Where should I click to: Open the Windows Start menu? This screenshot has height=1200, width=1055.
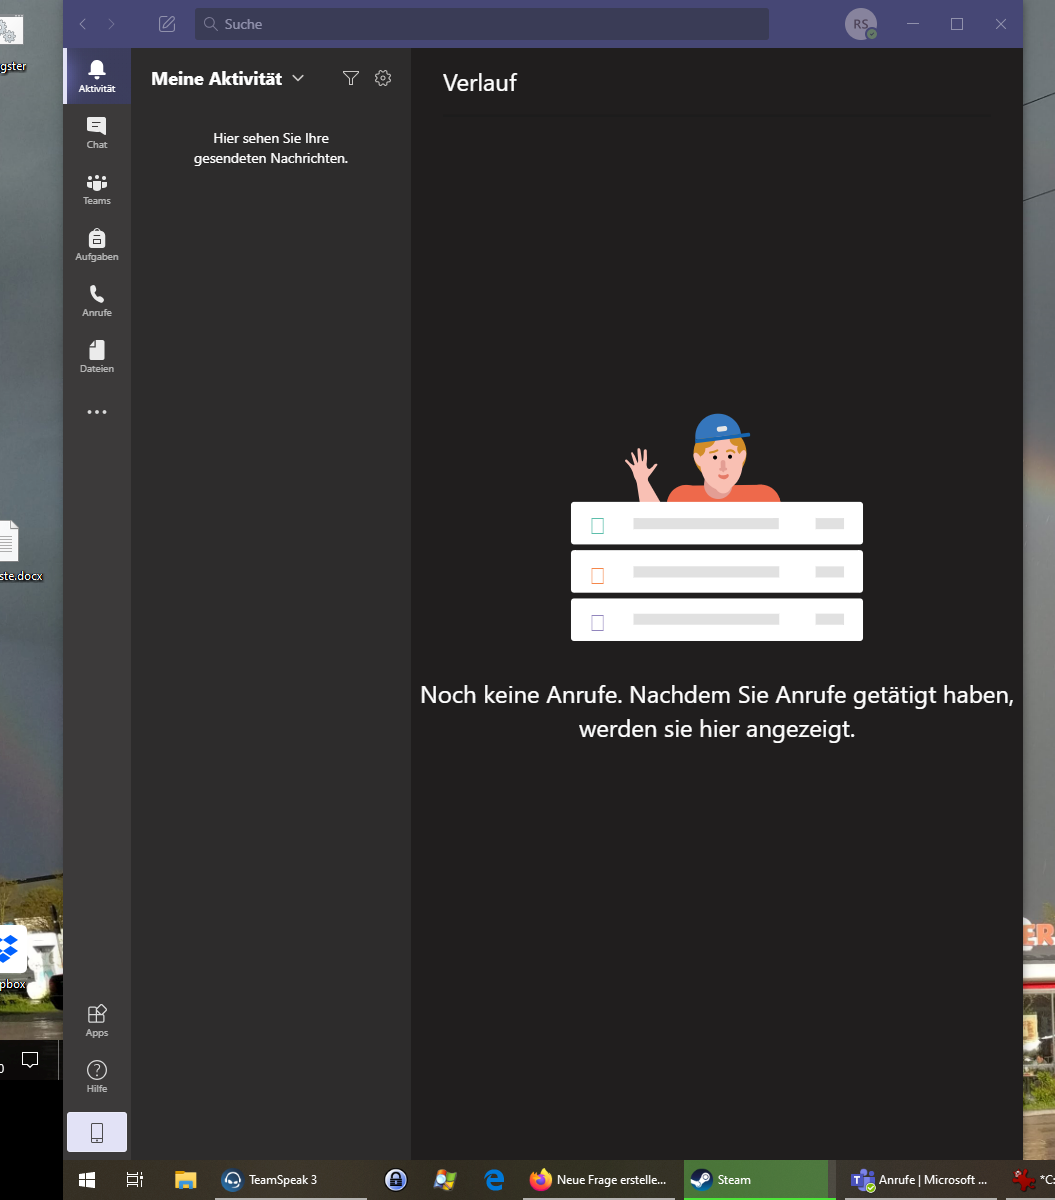point(87,1180)
